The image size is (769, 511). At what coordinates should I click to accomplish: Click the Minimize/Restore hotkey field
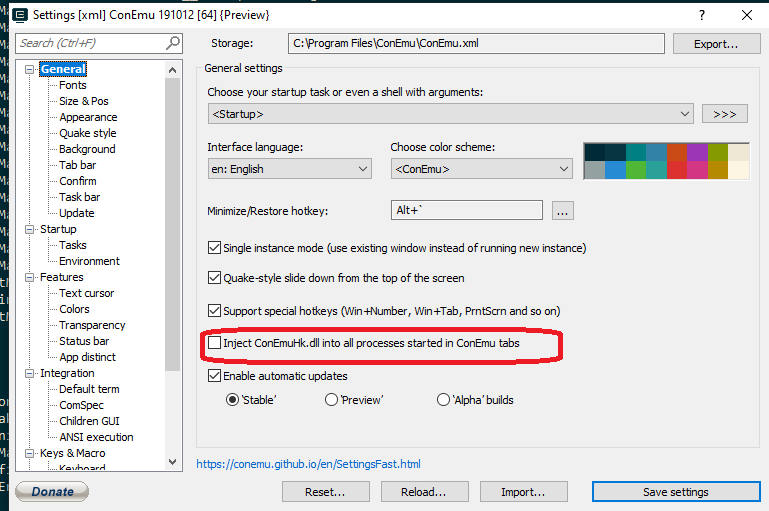466,210
